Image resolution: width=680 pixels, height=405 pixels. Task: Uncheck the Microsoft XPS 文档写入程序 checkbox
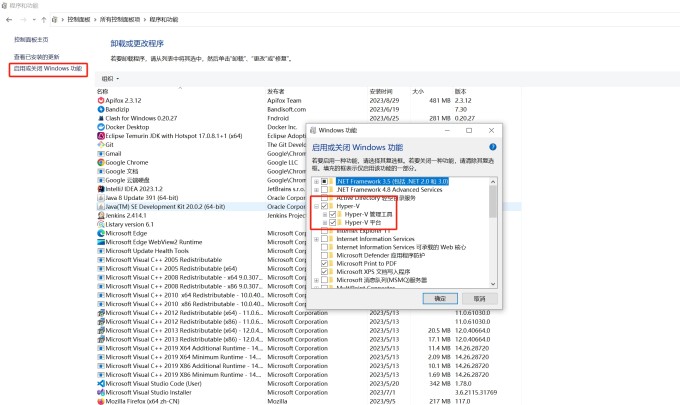324,271
